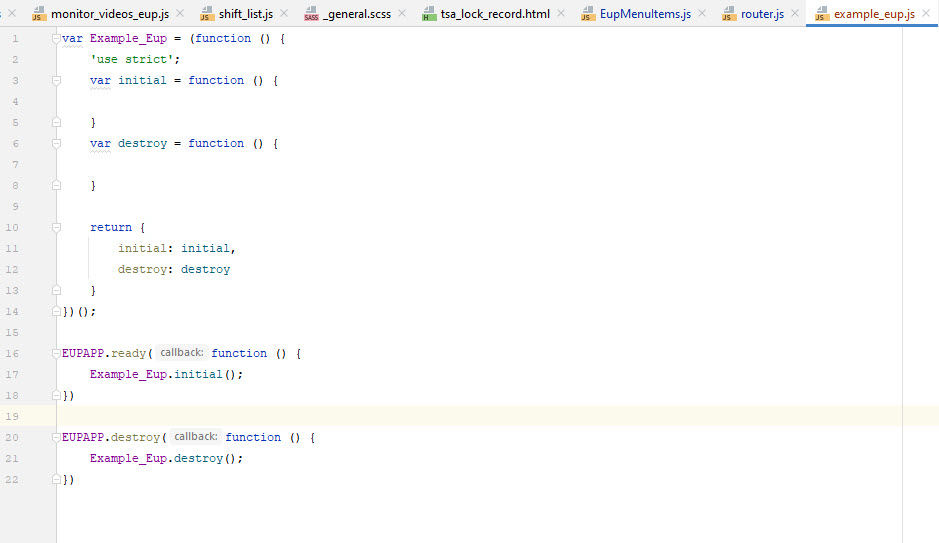This screenshot has height=543, width=939.
Task: Click the callback hint on line 16
Action: click(181, 353)
